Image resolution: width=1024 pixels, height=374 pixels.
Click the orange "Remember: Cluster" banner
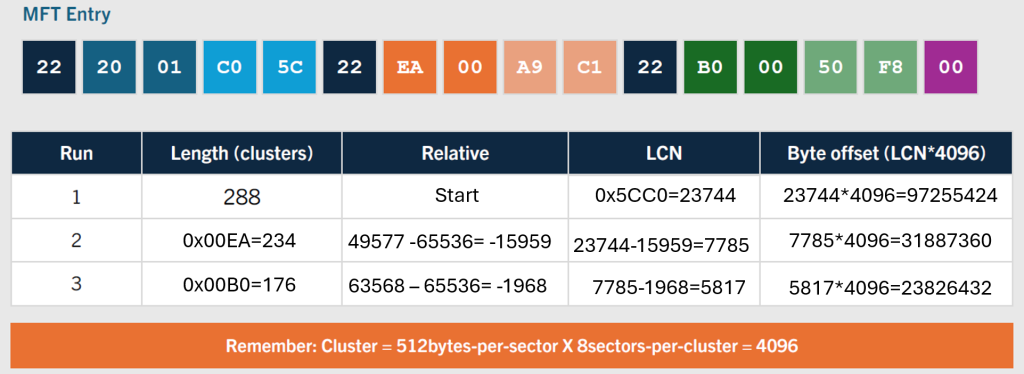(x=512, y=345)
